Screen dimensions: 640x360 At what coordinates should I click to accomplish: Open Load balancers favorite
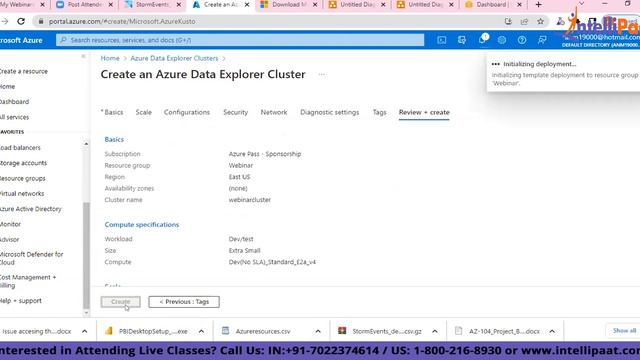(20, 148)
